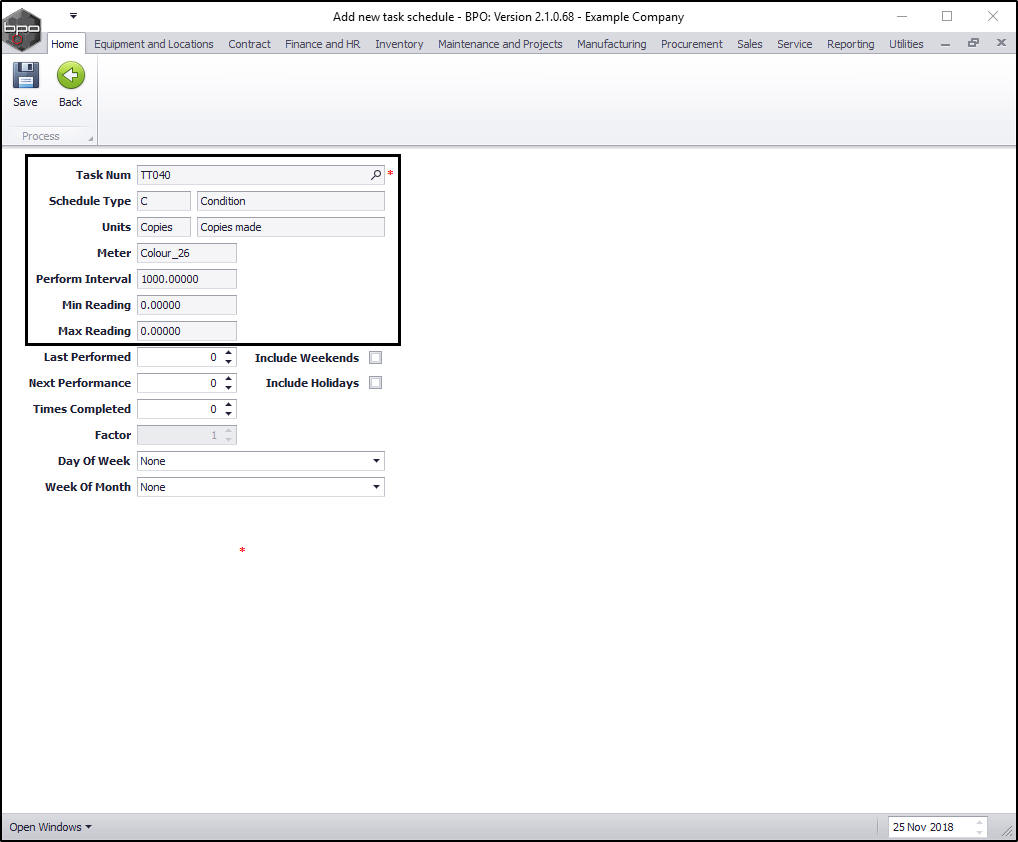Open the Procurement ribbon tab
This screenshot has height=842, width=1018.
[x=691, y=43]
